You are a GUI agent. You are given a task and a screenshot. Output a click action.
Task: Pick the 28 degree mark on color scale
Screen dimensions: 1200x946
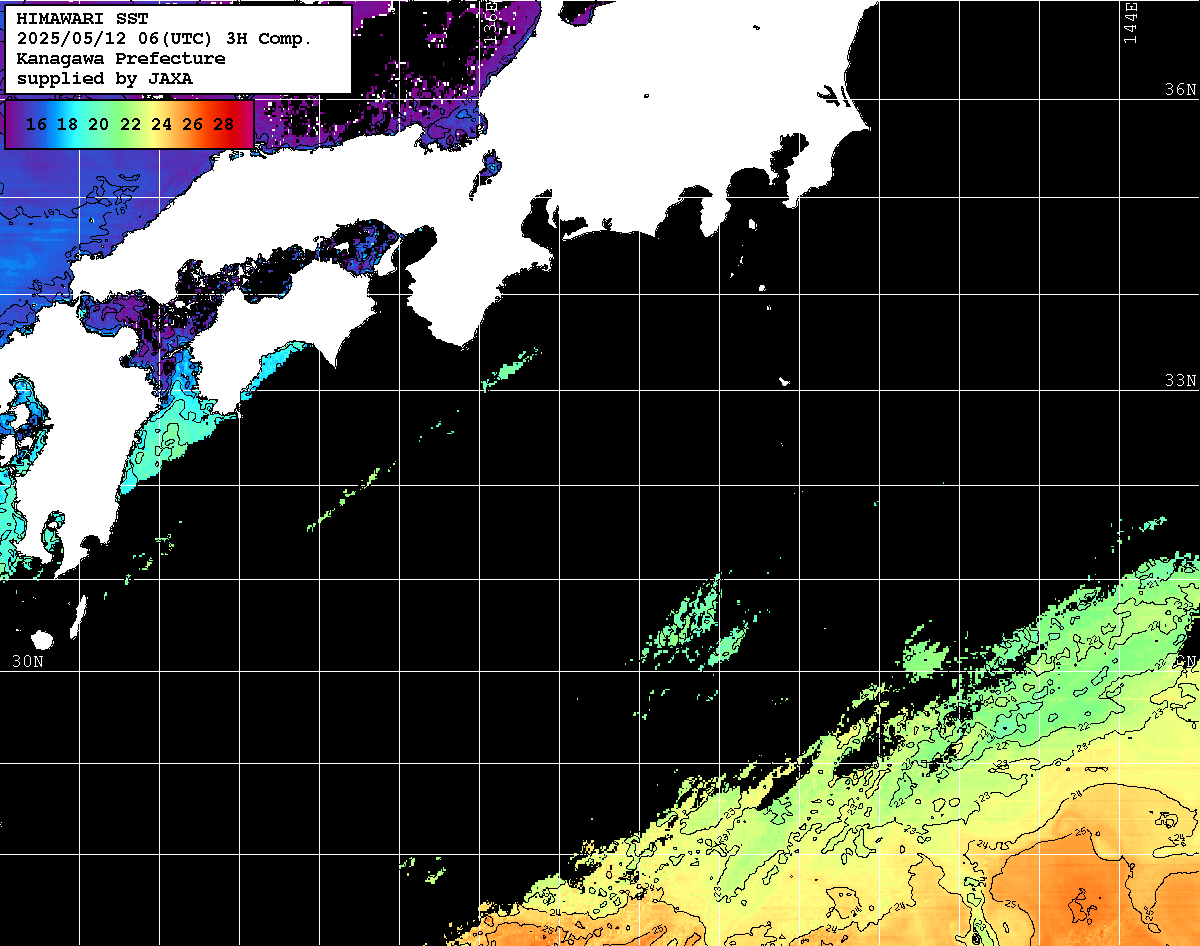click(223, 124)
